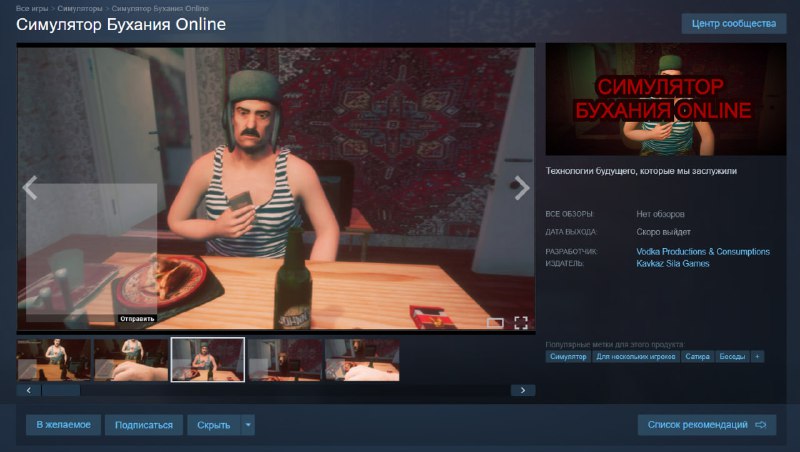The height and width of the screenshot is (452, 800).
Task: Add a new tag with plus button
Action: point(758,357)
